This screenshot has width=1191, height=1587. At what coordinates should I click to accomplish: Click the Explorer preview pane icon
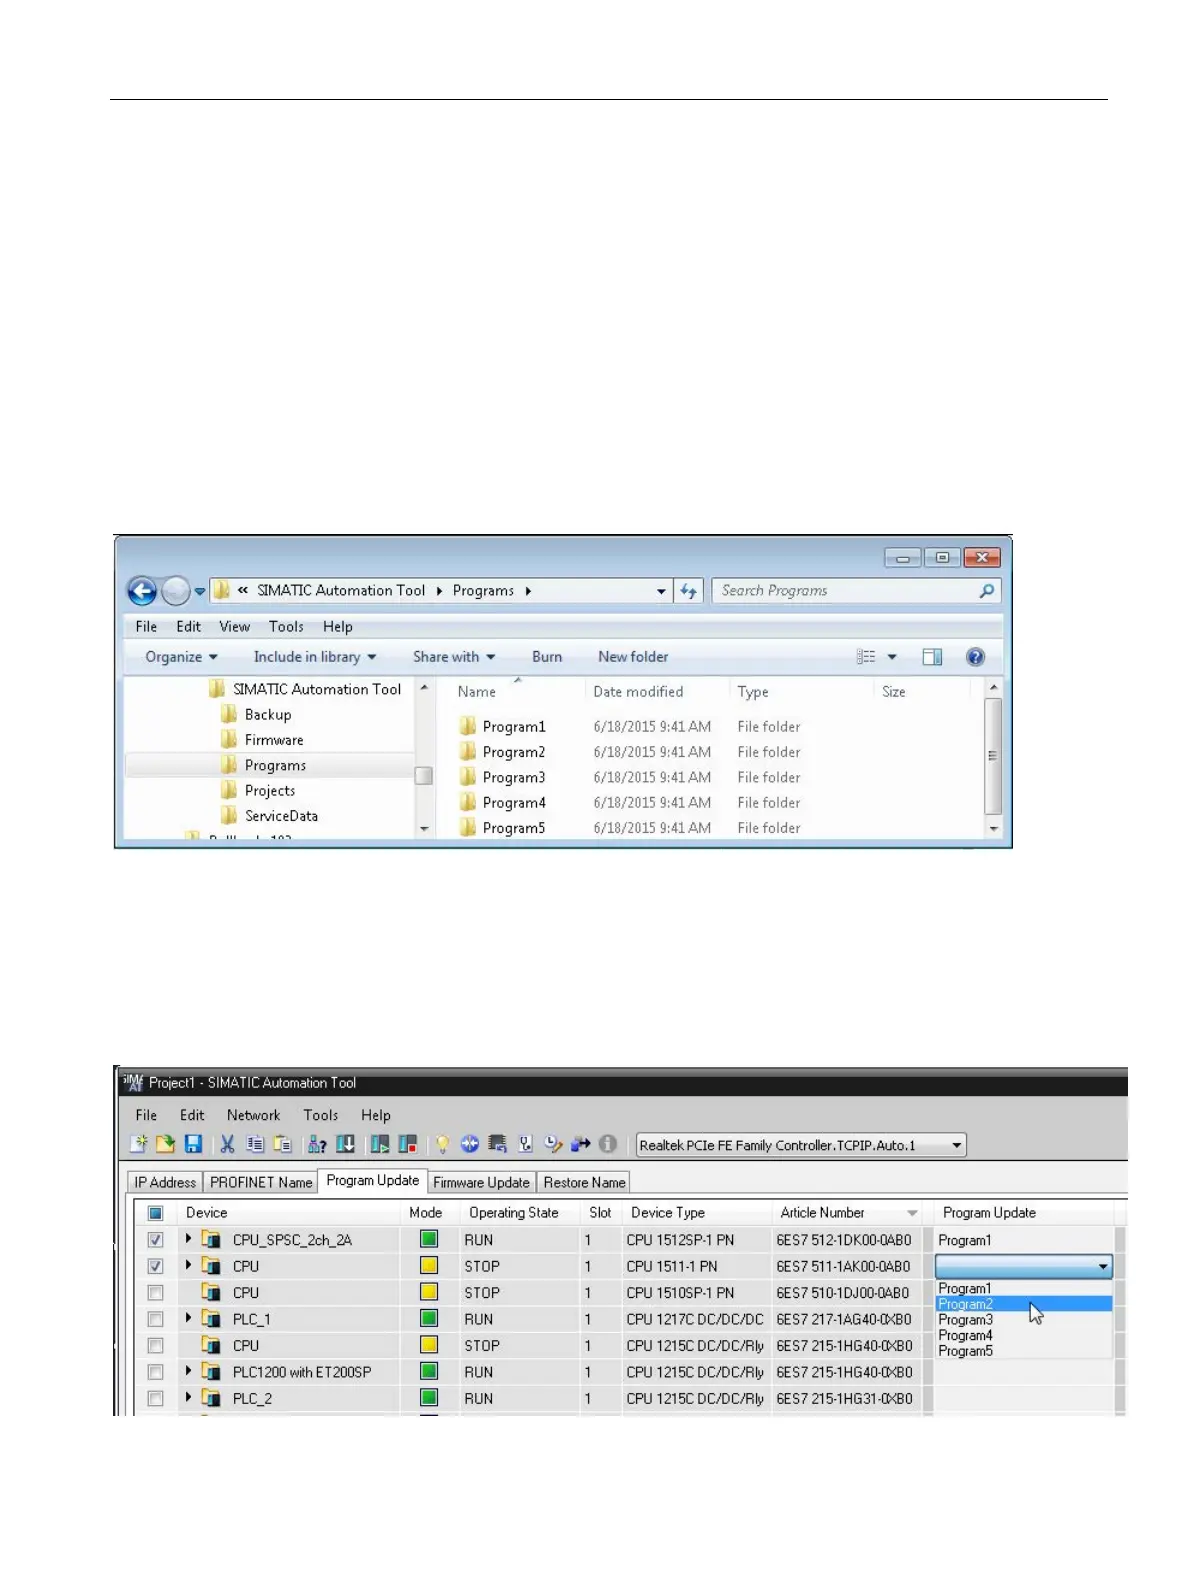(x=932, y=657)
